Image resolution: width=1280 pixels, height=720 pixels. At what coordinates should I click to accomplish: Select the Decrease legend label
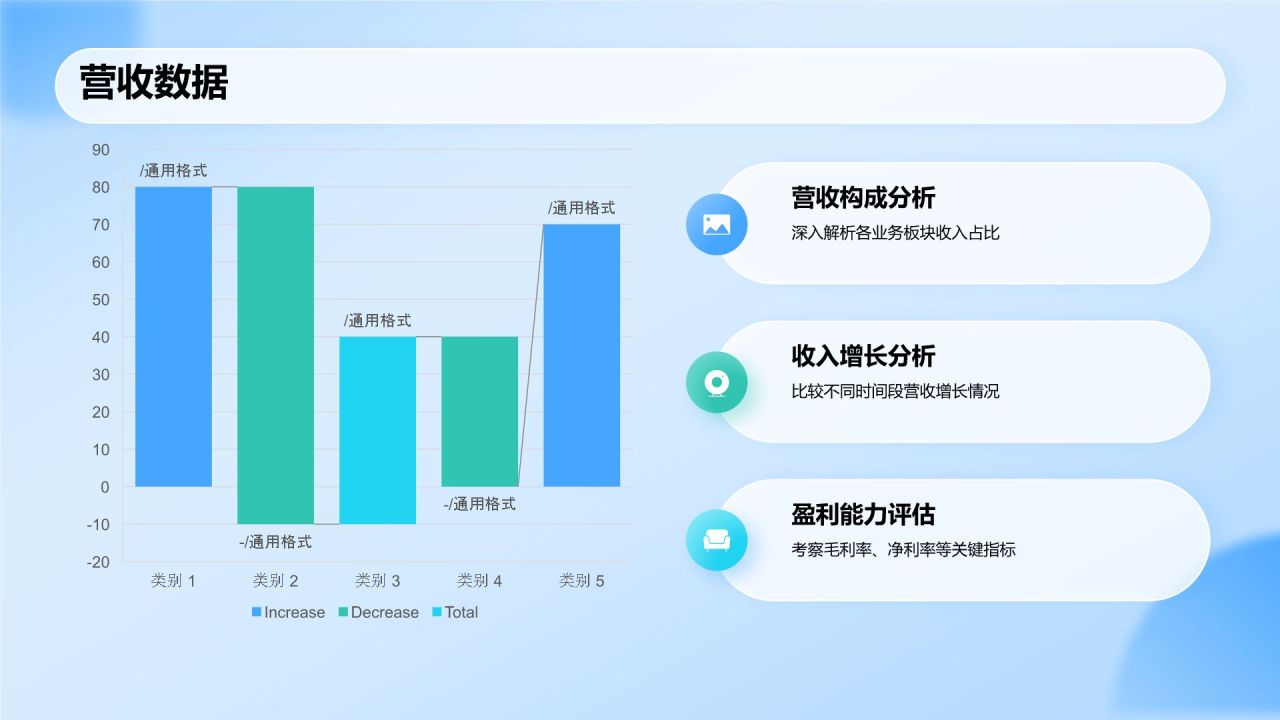pyautogui.click(x=384, y=612)
